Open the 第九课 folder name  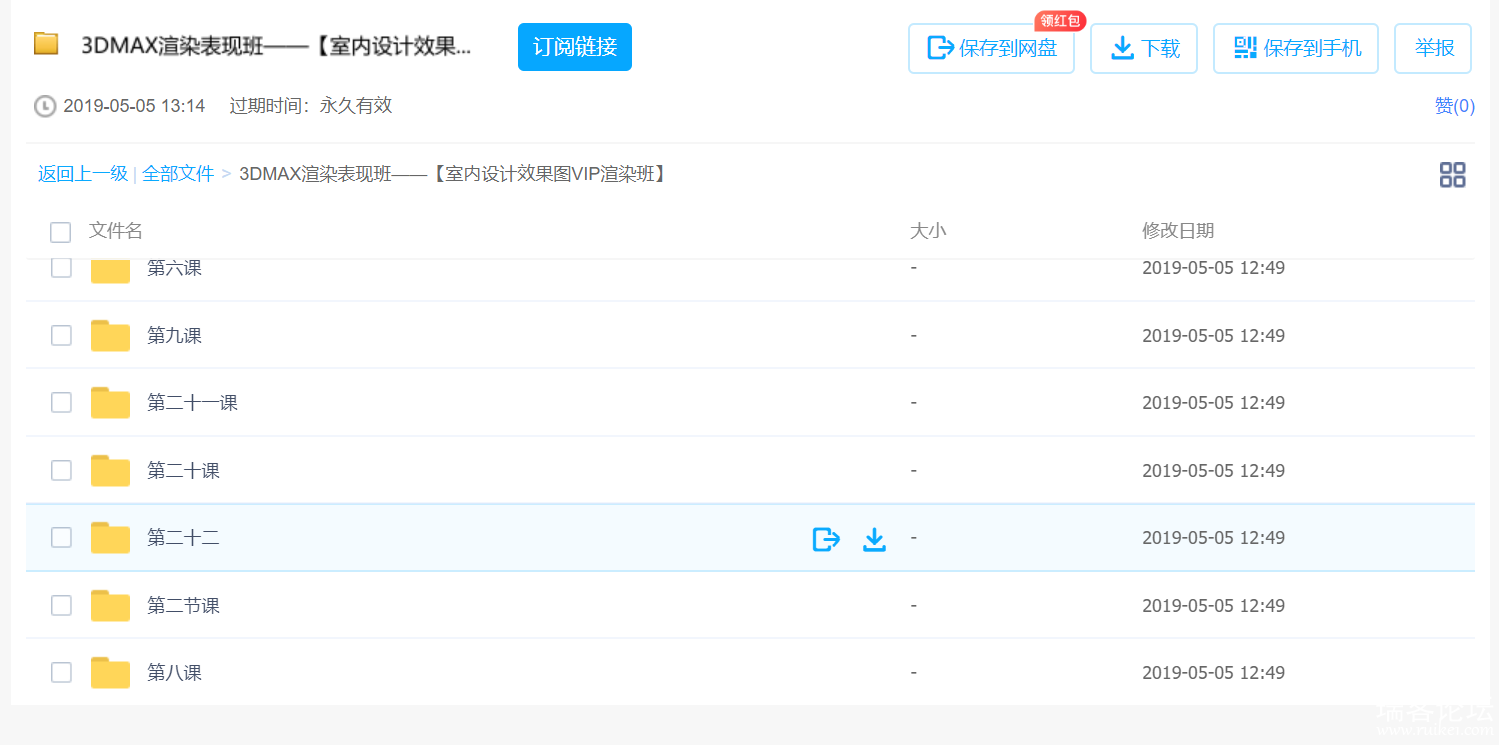(175, 336)
